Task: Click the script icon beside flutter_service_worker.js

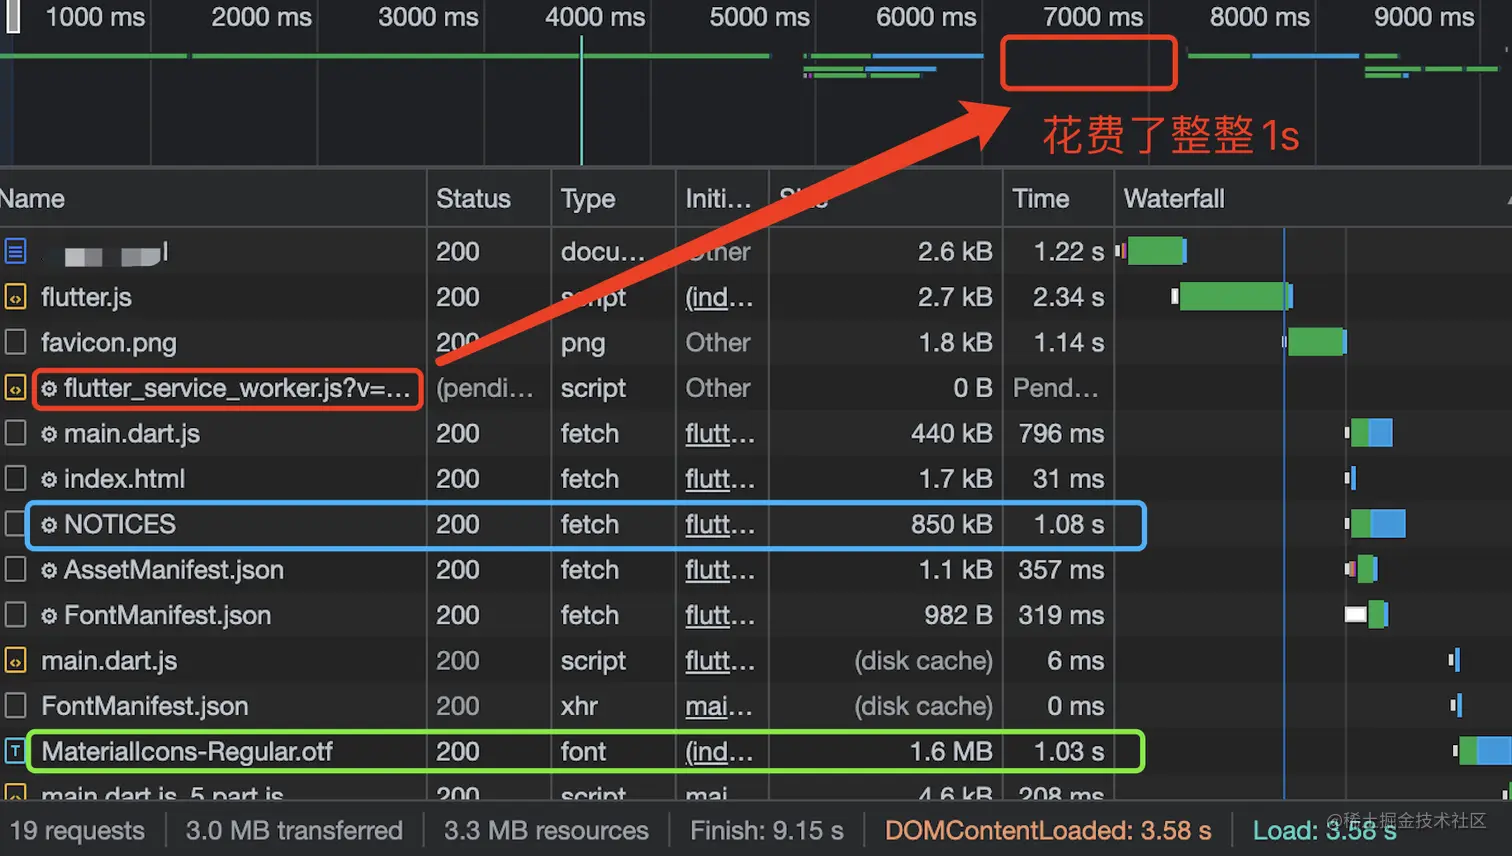Action: pos(15,388)
